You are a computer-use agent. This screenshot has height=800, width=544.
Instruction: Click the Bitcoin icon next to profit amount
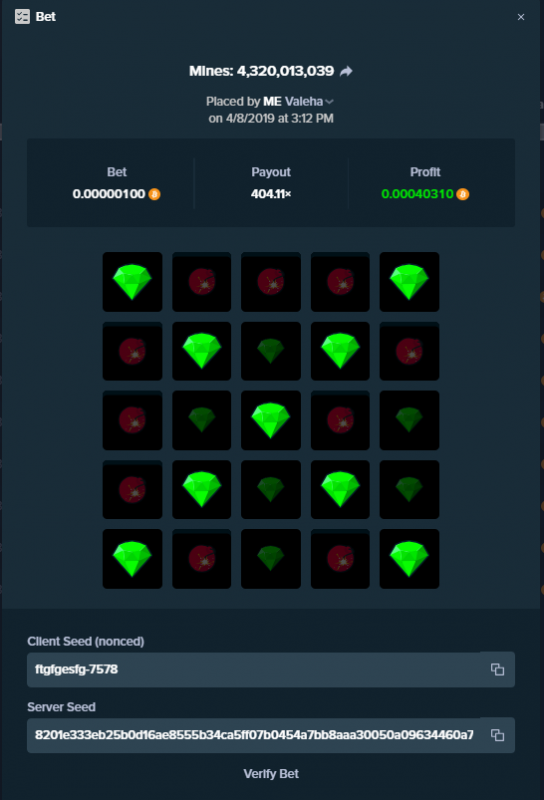pyautogui.click(x=462, y=194)
